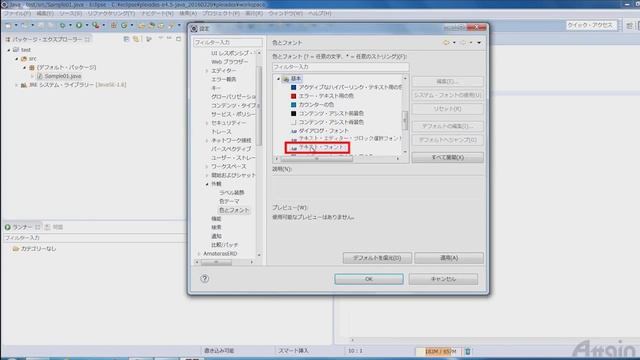Click the teal swatch for カウンターの色
The height and width of the screenshot is (360, 640).
[293, 104]
